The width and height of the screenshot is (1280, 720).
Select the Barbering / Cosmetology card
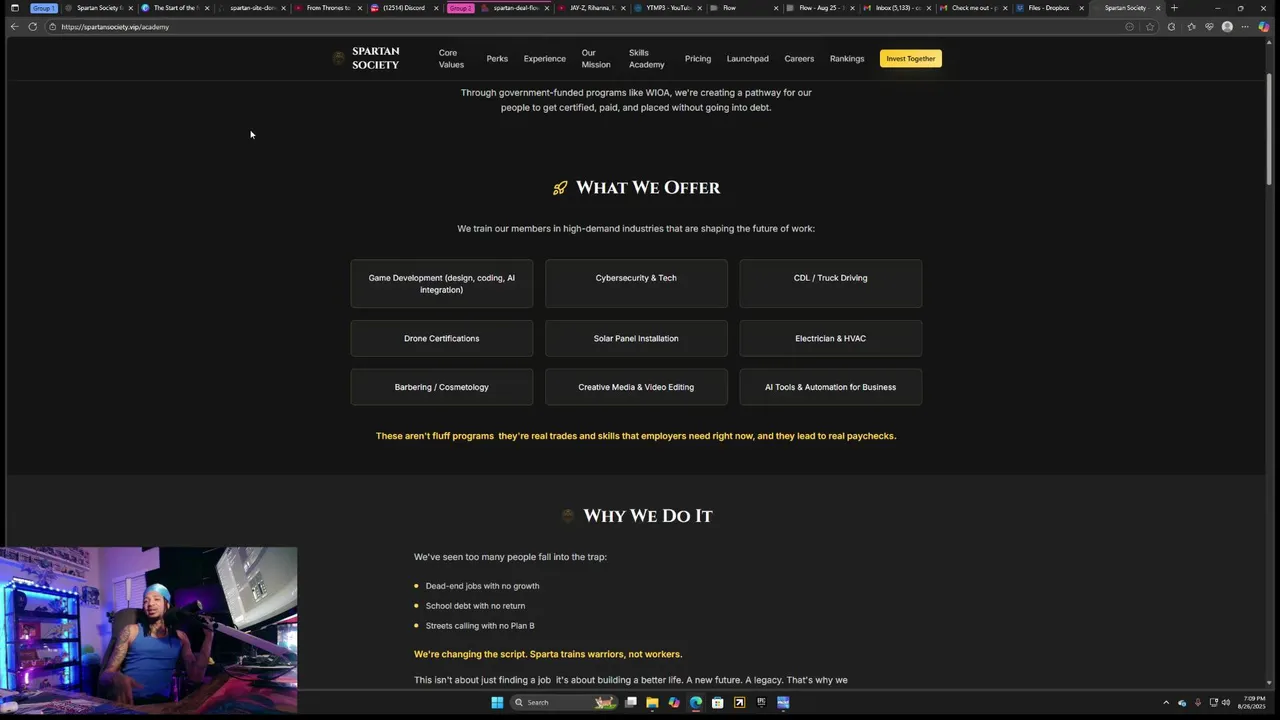(x=442, y=387)
